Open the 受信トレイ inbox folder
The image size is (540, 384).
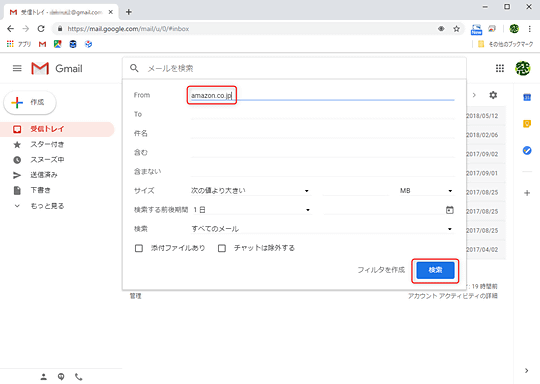point(57,129)
